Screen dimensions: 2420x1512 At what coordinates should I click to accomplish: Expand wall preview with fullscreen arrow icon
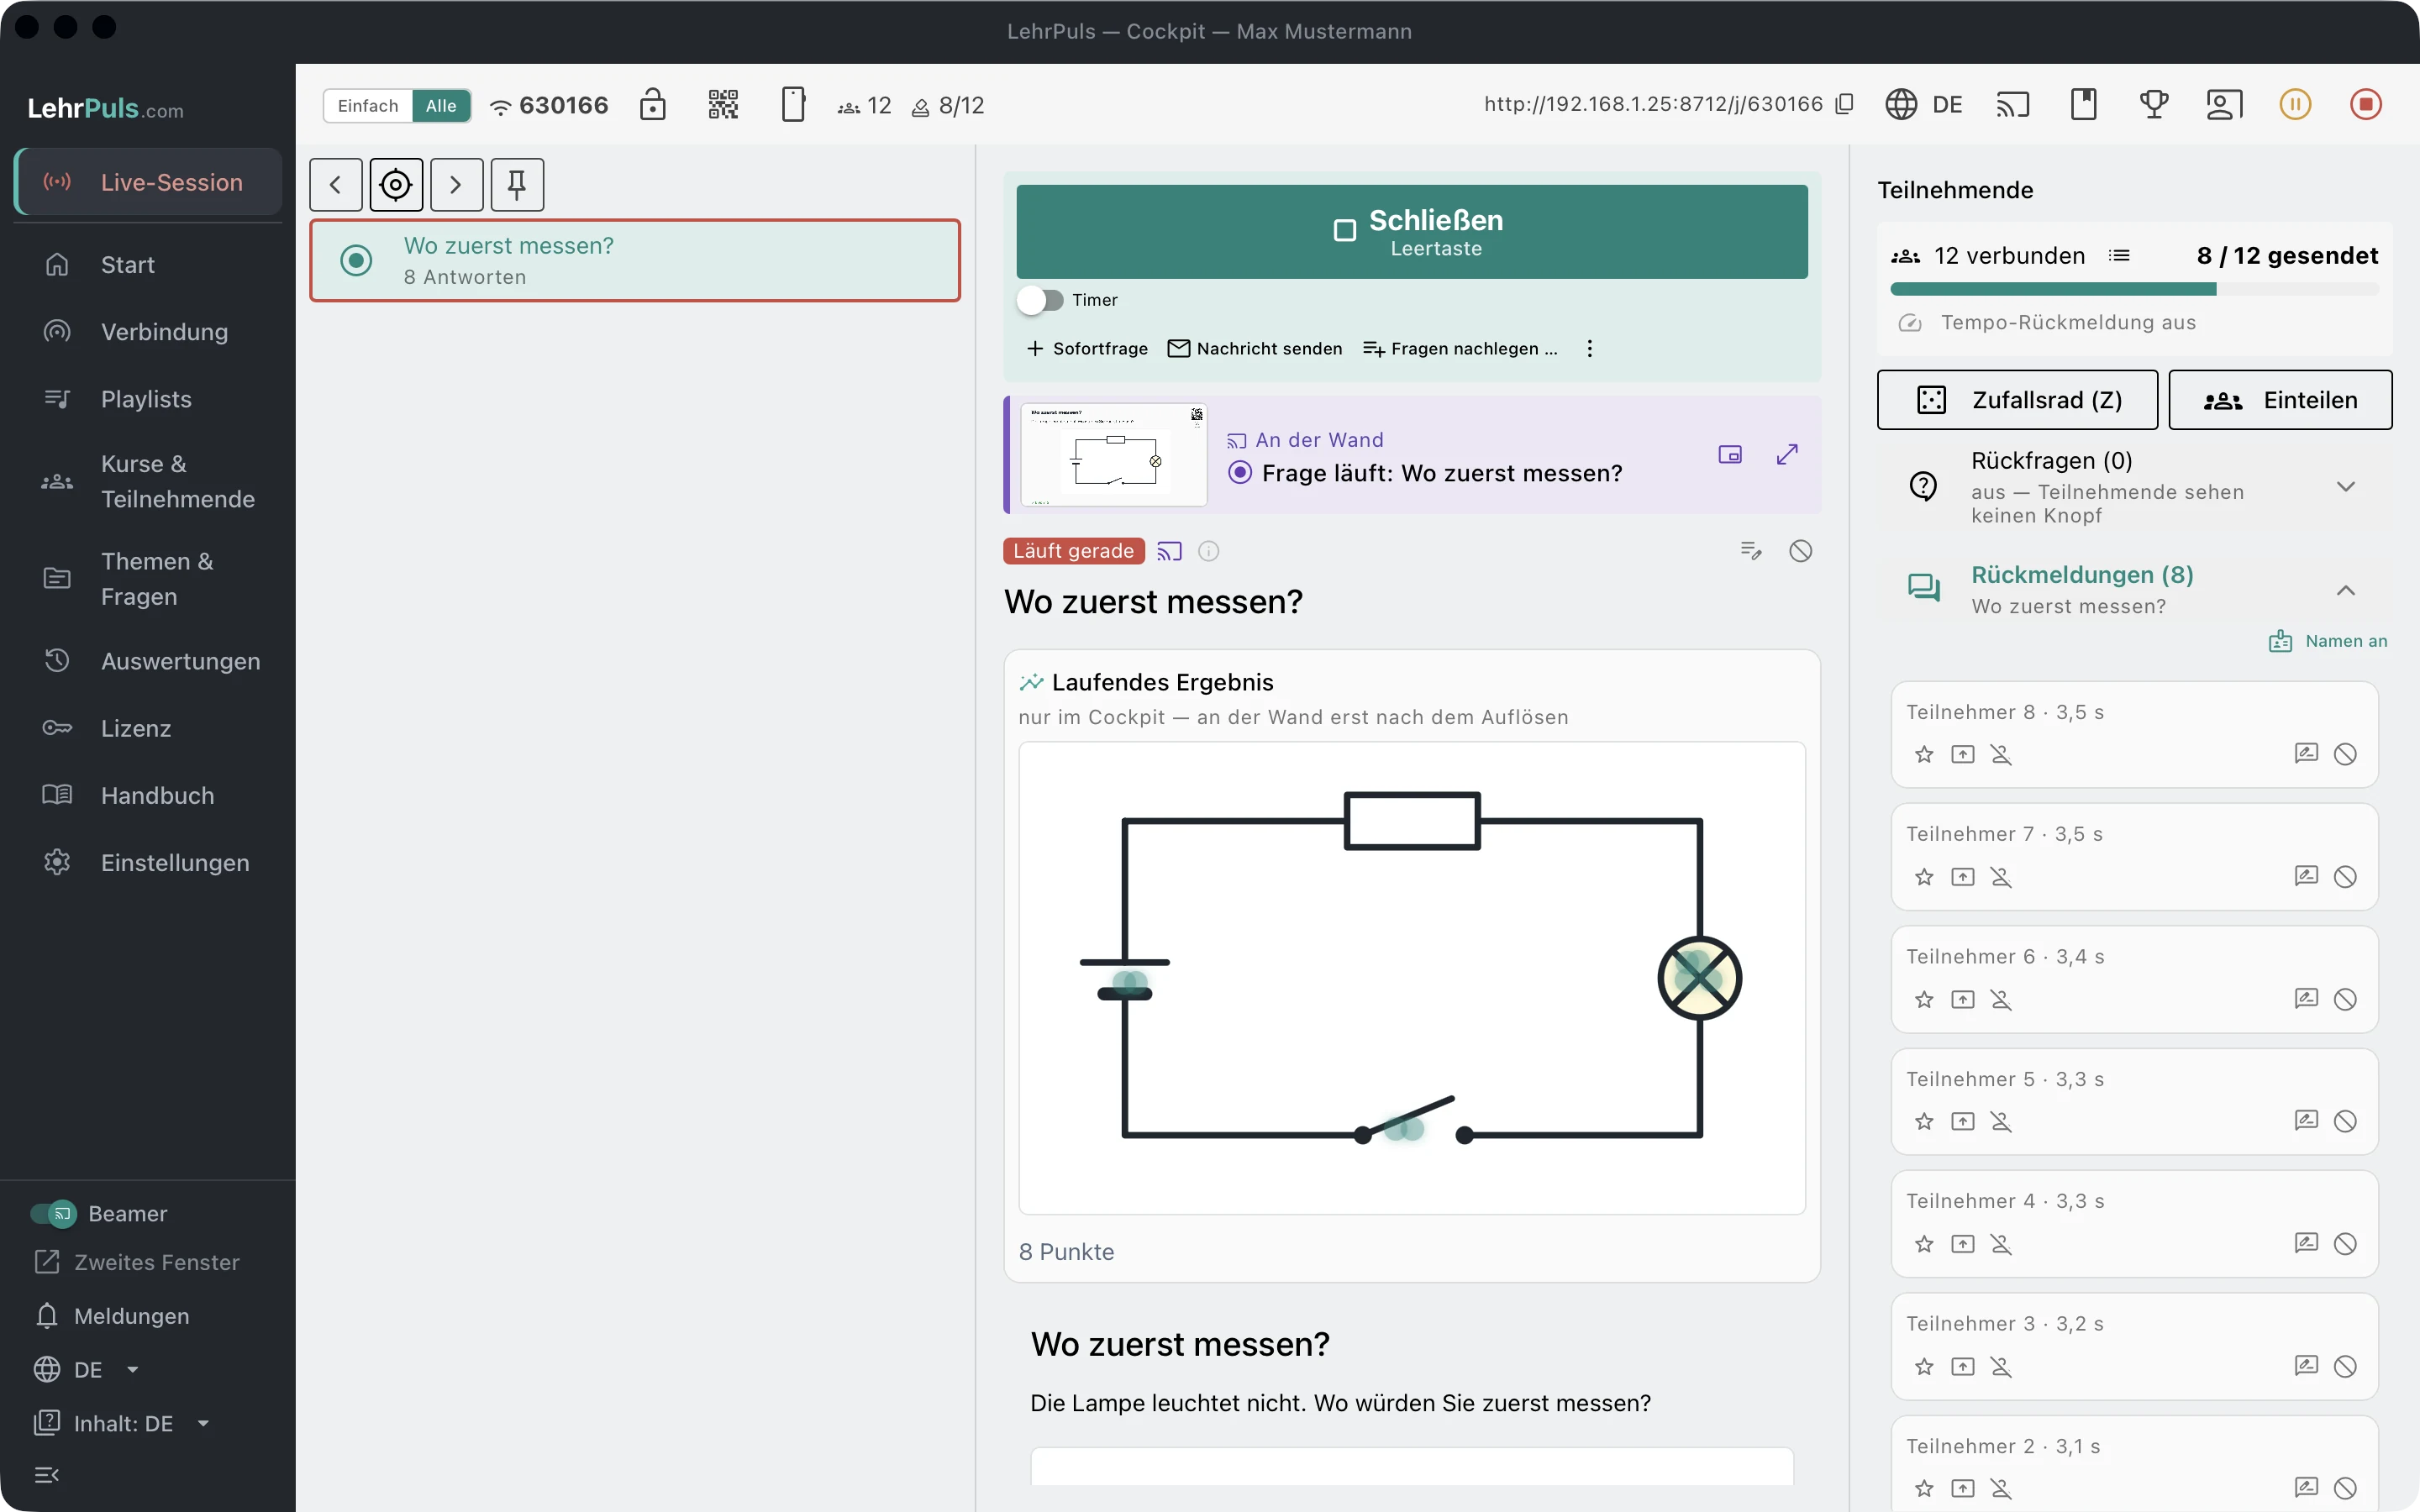pos(1787,455)
